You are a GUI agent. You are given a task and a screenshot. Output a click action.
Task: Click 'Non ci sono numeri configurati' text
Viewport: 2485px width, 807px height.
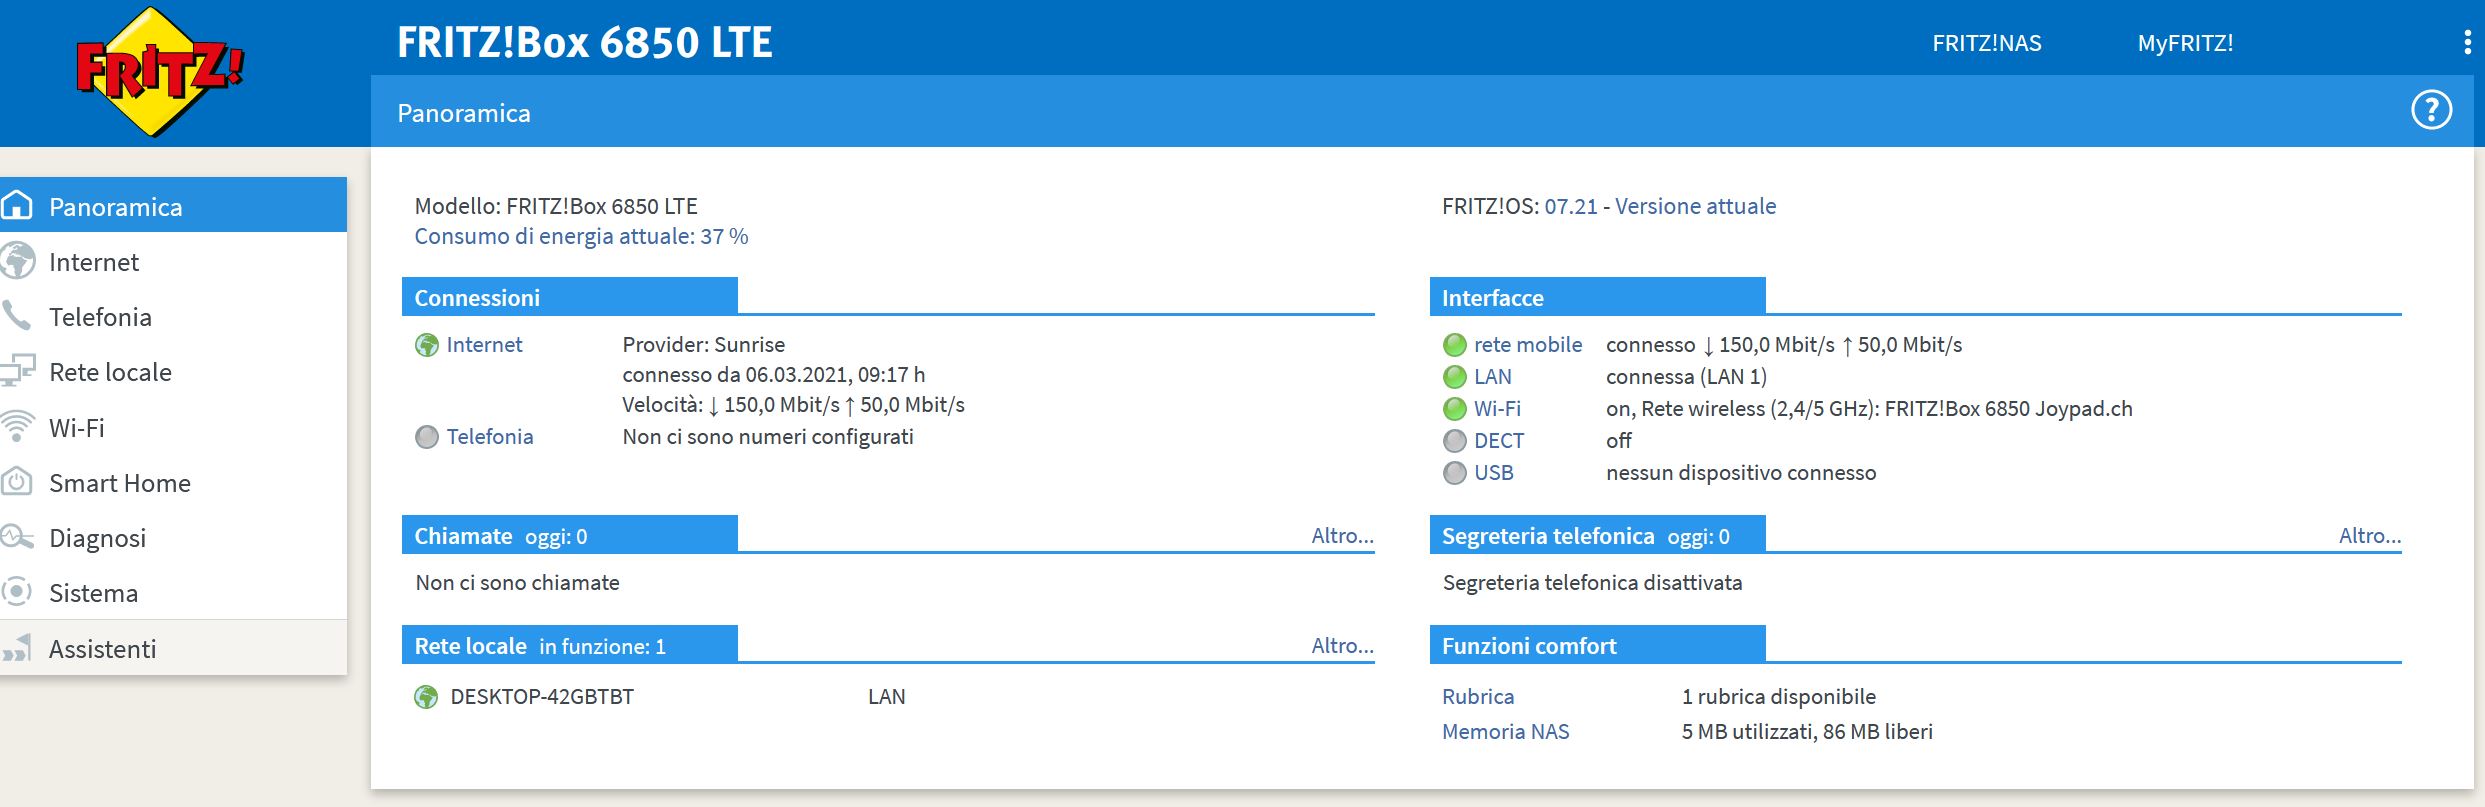click(x=768, y=437)
